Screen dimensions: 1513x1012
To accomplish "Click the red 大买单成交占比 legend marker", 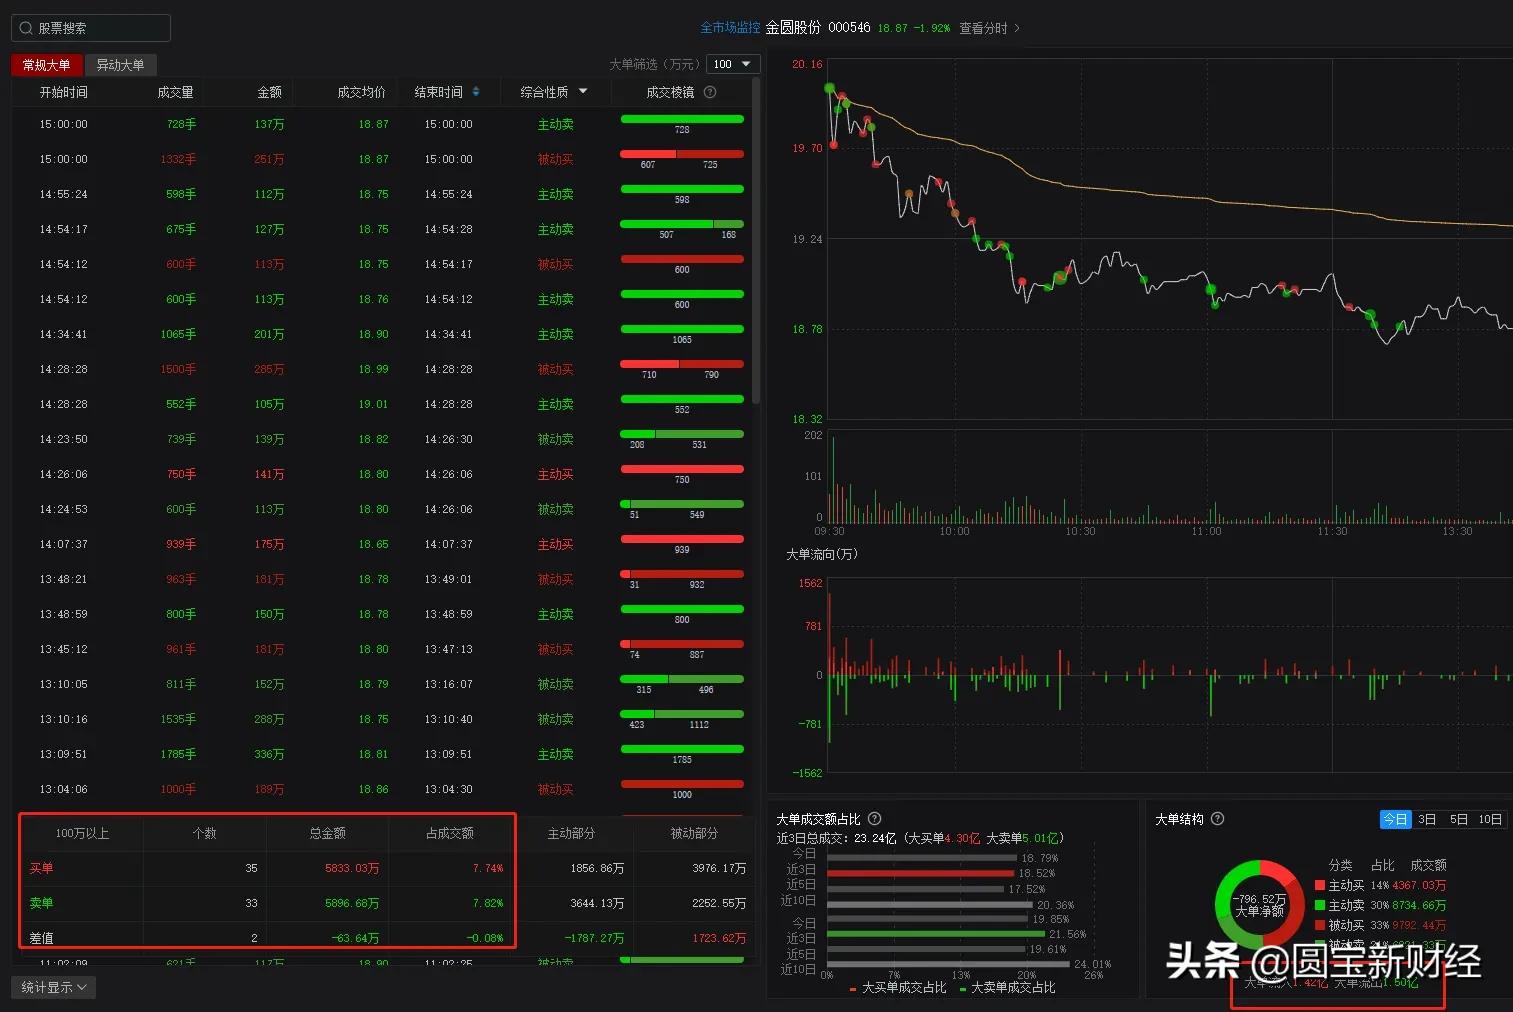I will pos(852,986).
